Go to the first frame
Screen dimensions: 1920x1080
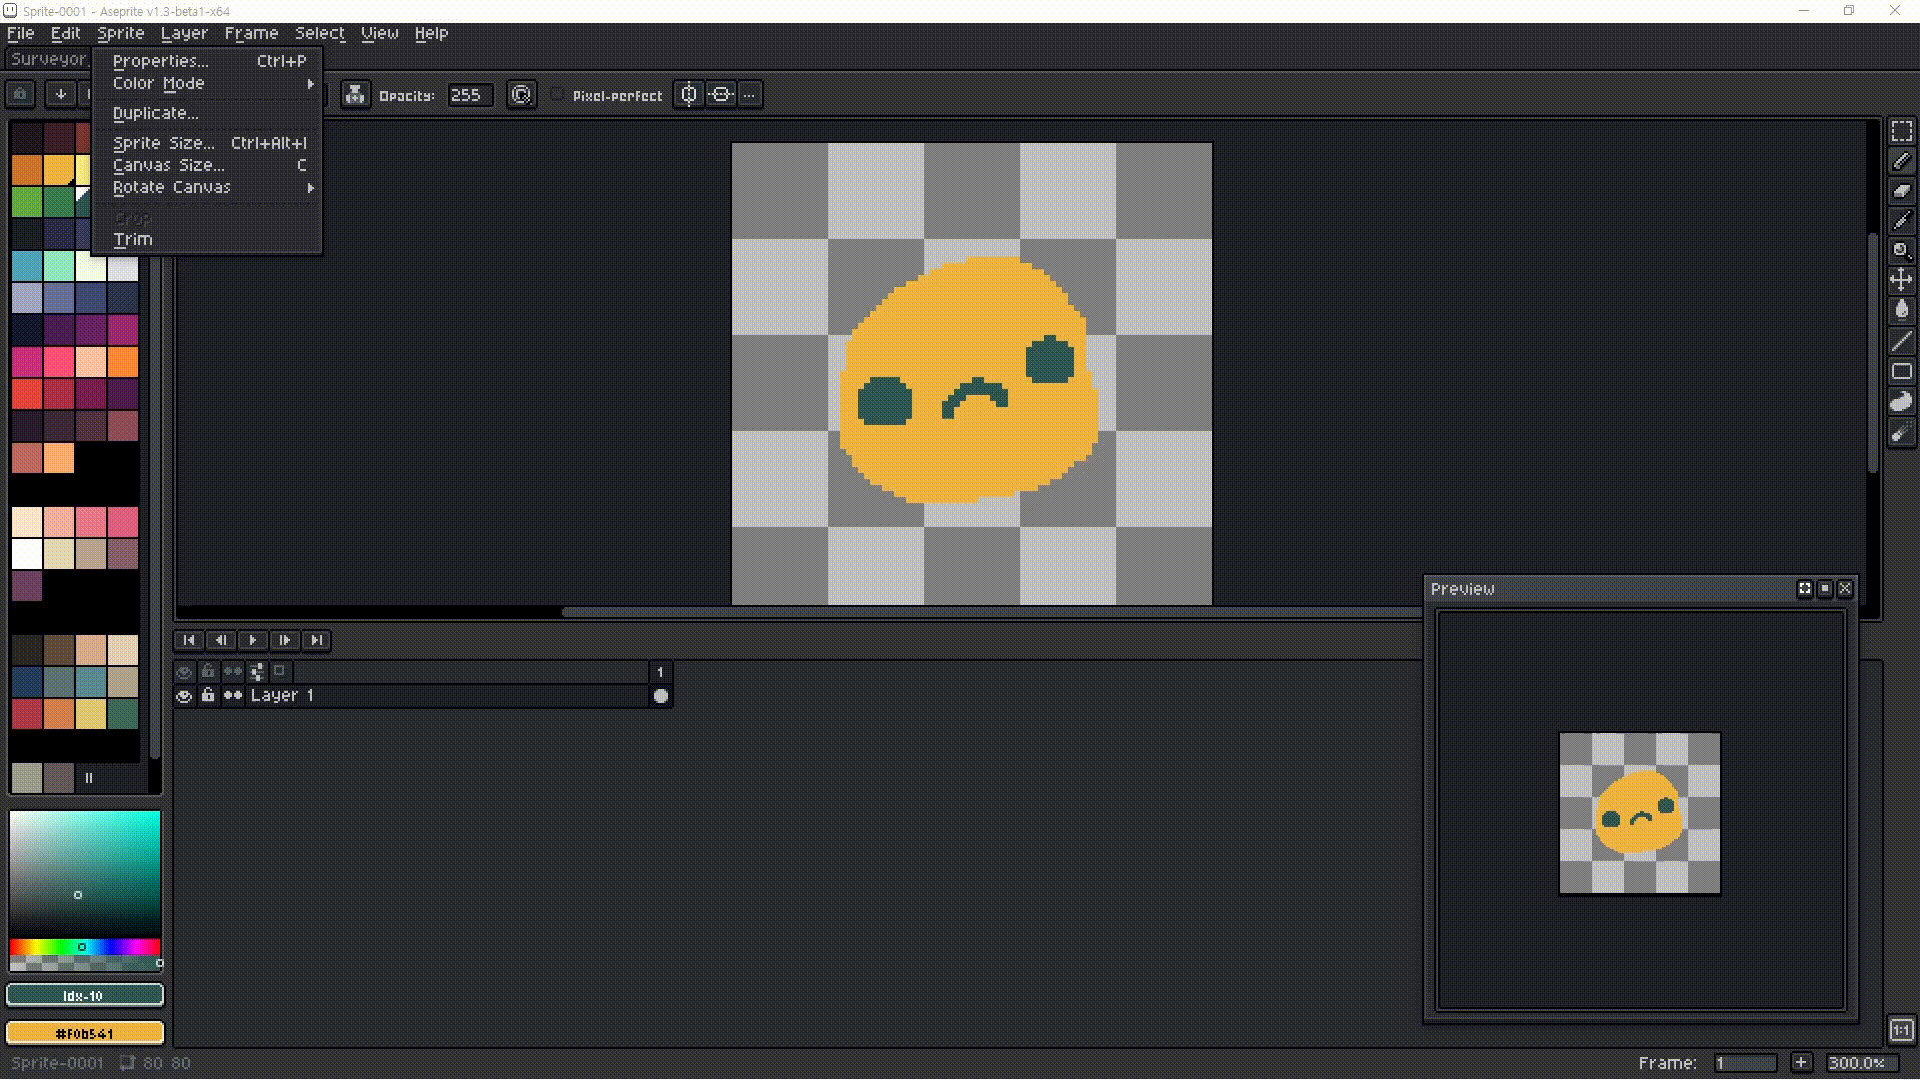tap(189, 640)
